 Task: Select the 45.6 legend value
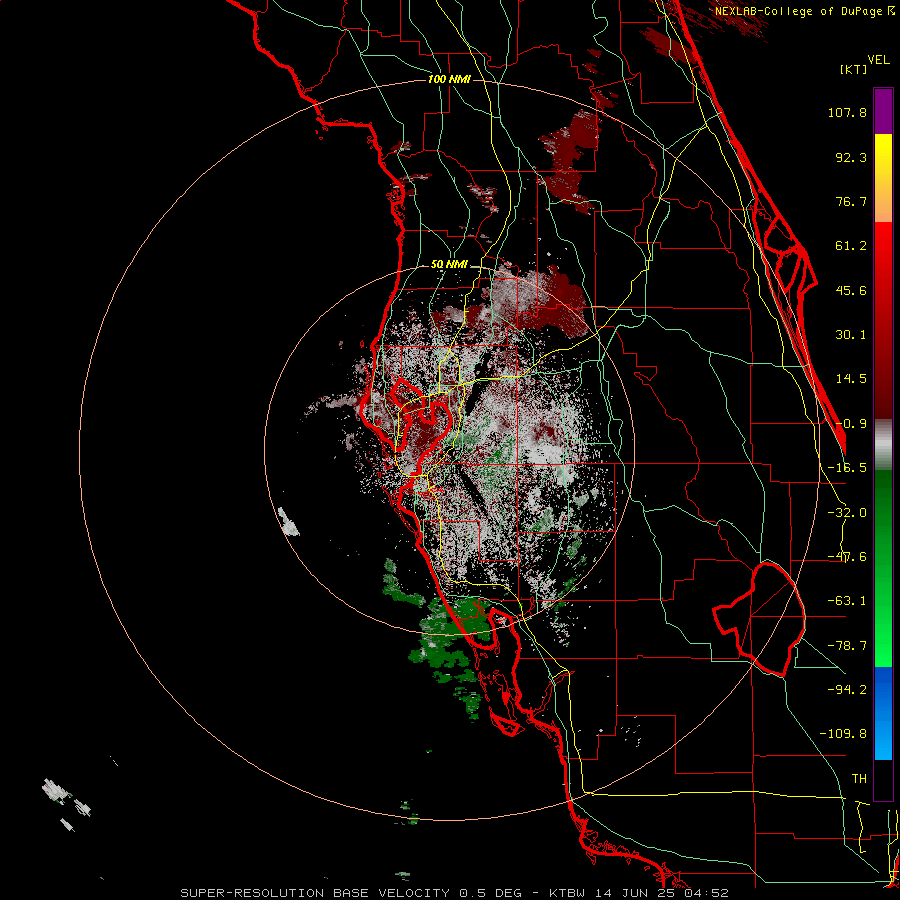[x=851, y=290]
